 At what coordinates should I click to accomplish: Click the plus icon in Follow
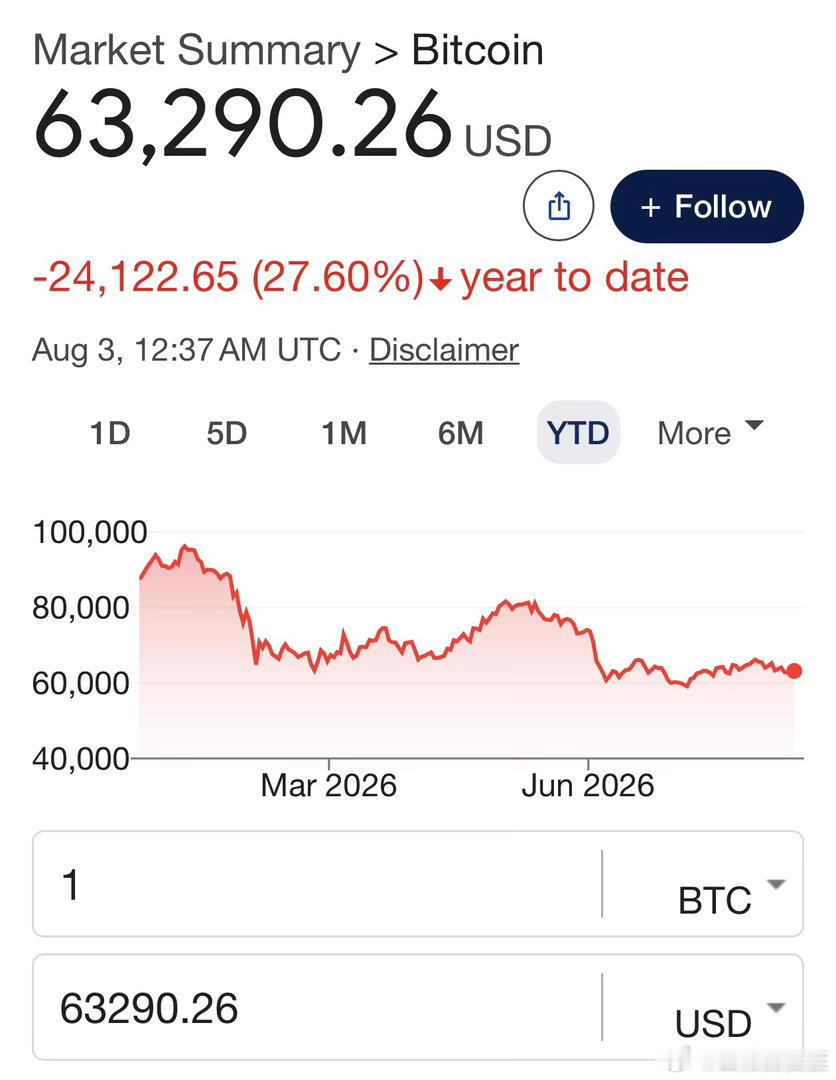point(651,207)
